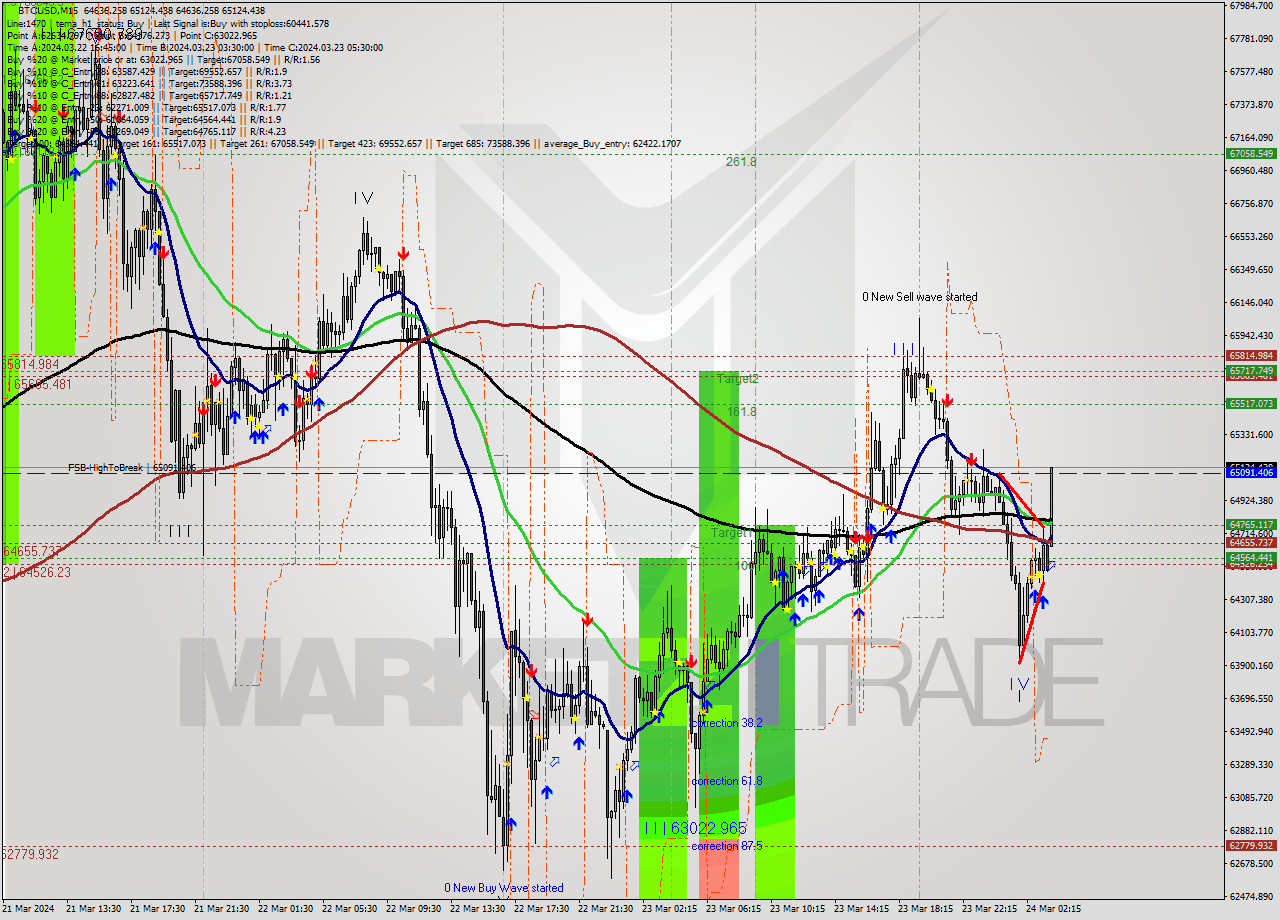
Task: Select the 'I I I 63022.965' wave label
Action: 695,828
